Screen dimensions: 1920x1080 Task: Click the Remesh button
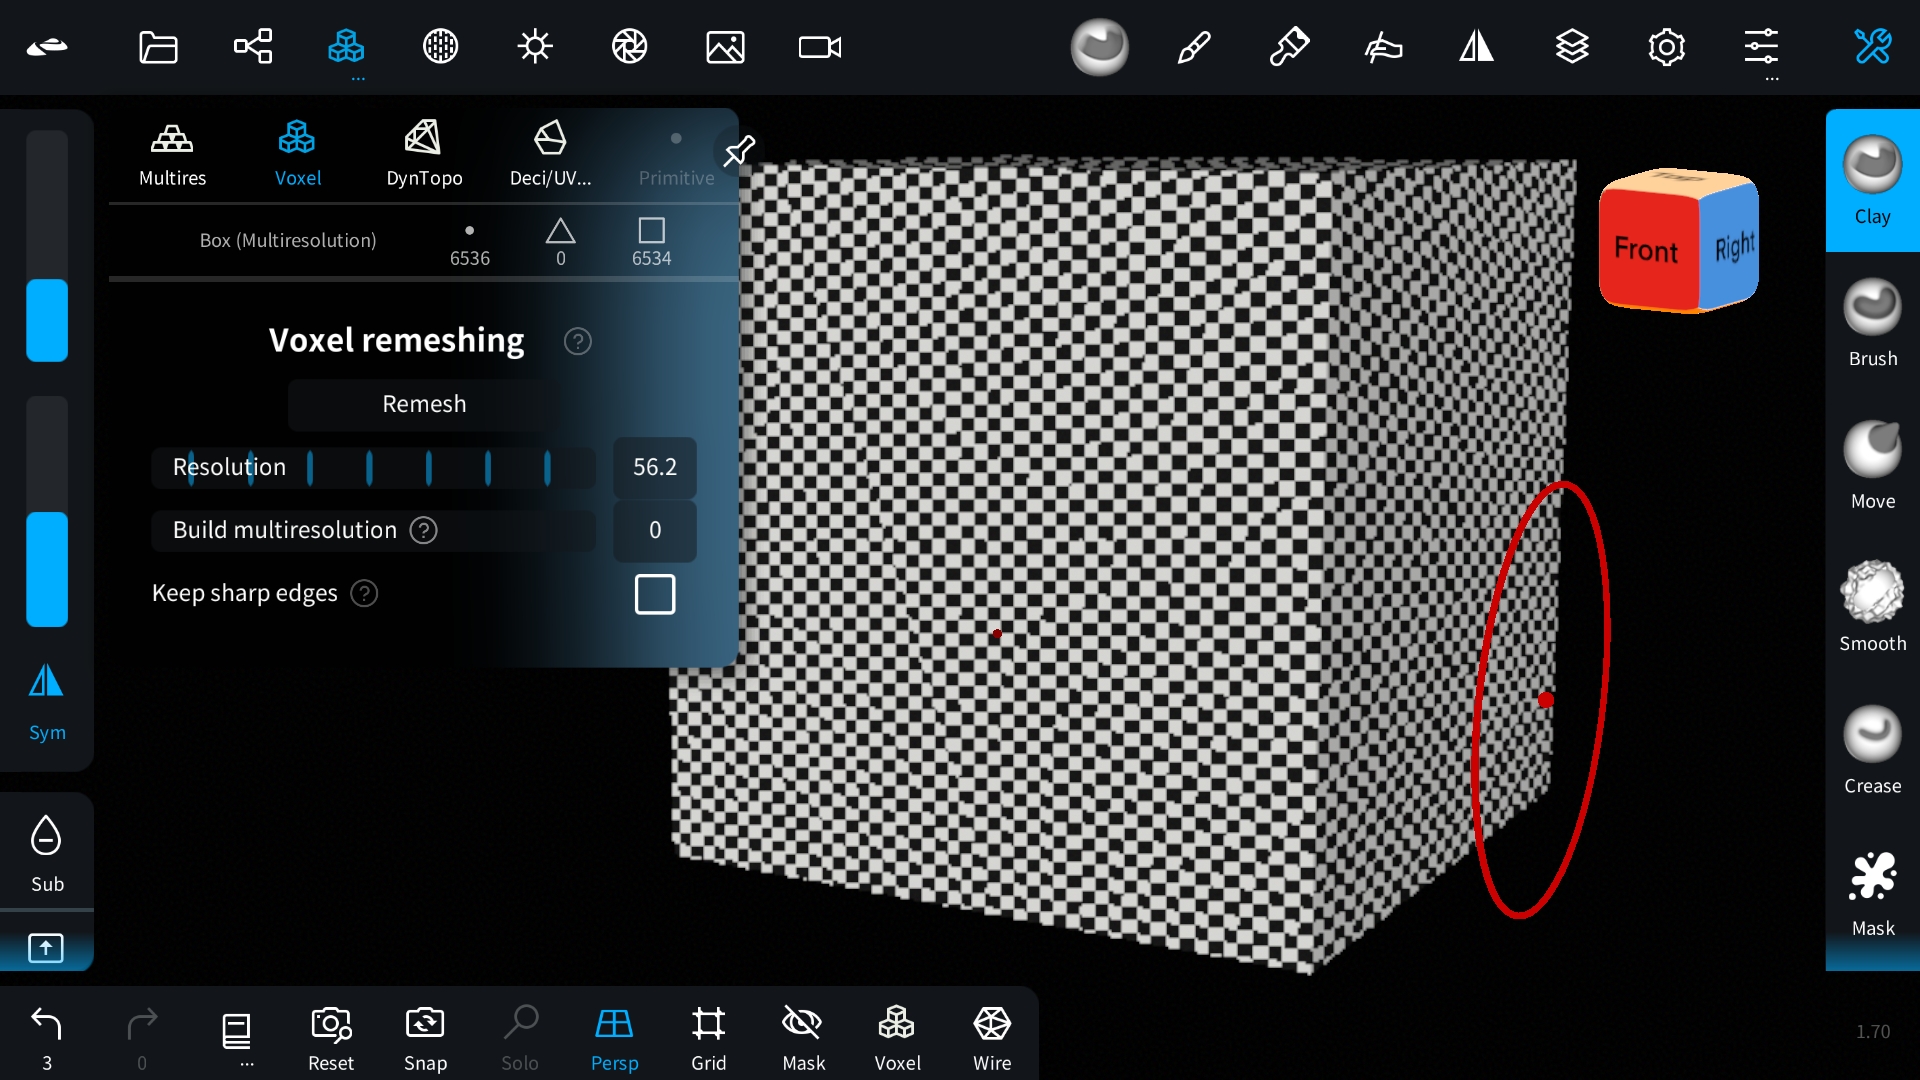click(424, 404)
